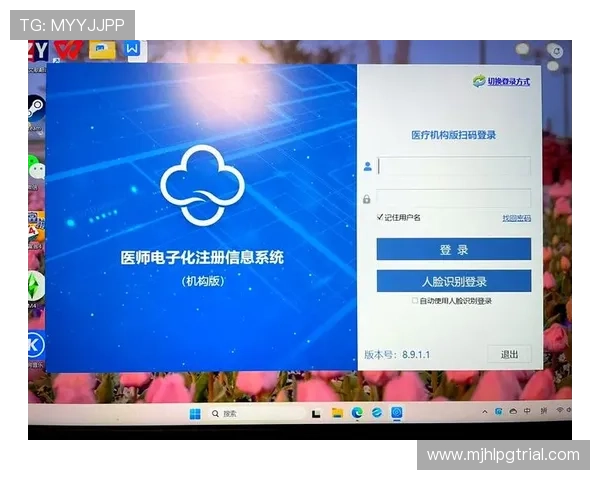Viewport: 600px width, 480px height.
Task: Open the Kugou music desktop icon
Action: [x=36, y=346]
